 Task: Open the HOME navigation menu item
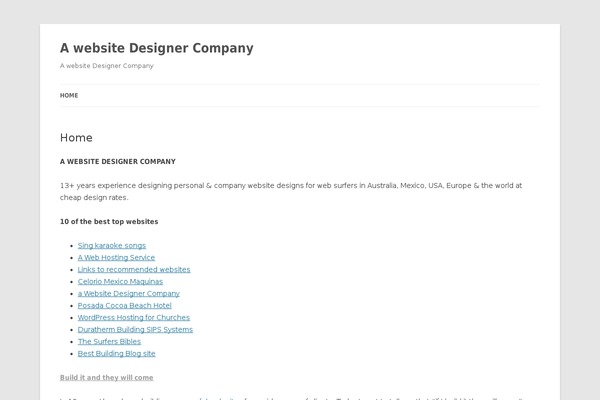69,96
